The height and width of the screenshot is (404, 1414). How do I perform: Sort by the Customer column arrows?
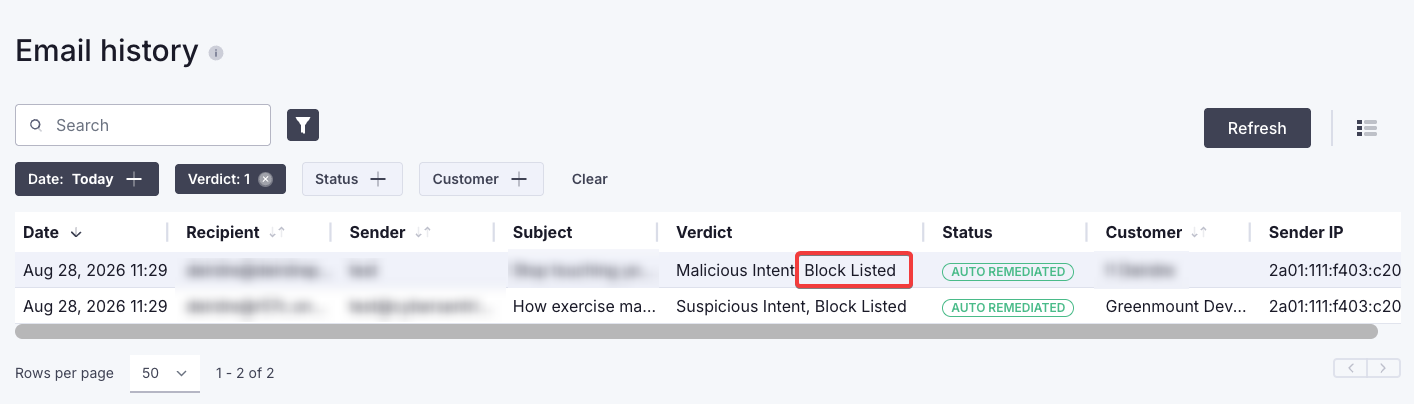pyautogui.click(x=1199, y=232)
